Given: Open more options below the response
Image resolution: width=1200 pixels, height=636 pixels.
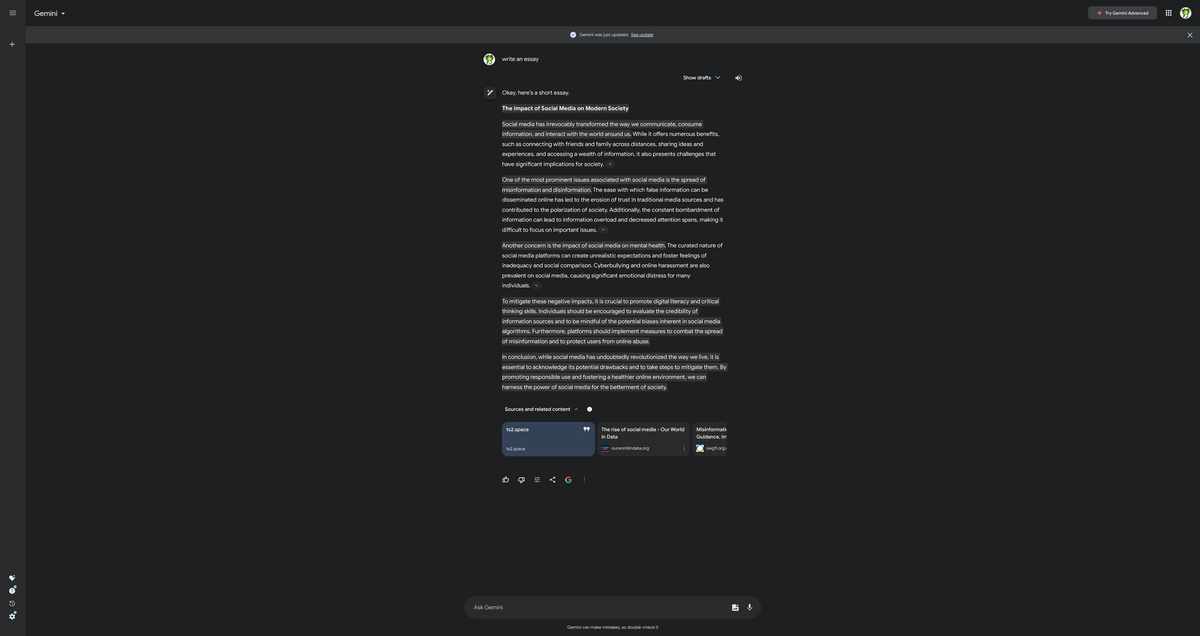Looking at the screenshot, I should (x=585, y=480).
